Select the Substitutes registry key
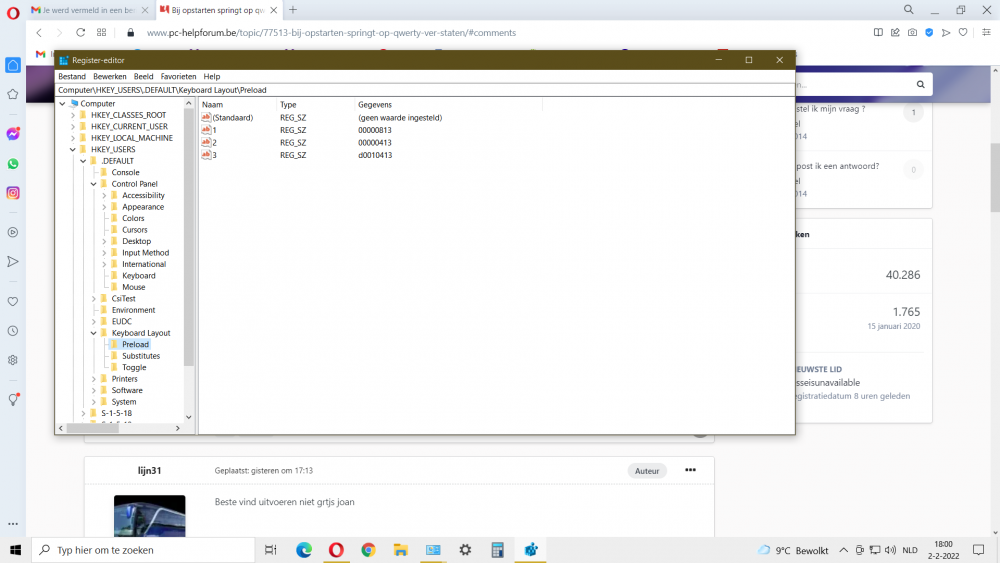Screen dimensions: 1000x563 [141, 356]
